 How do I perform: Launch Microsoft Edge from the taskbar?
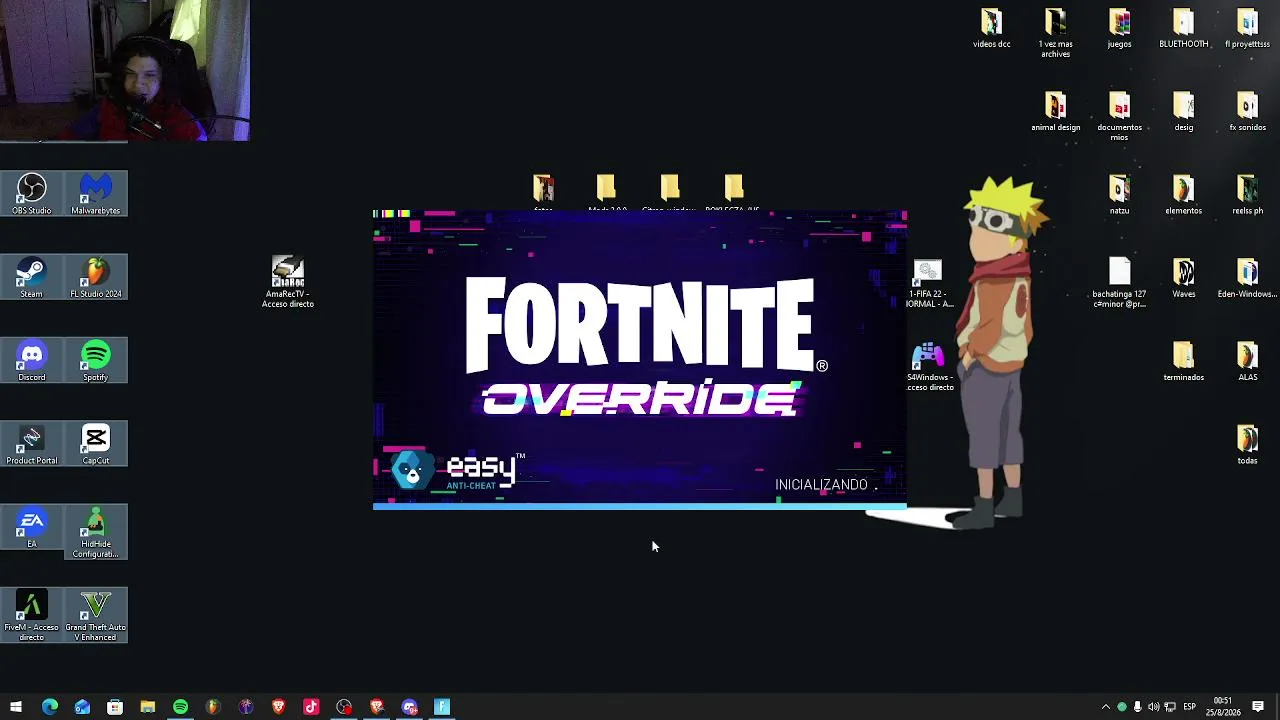(x=49, y=707)
